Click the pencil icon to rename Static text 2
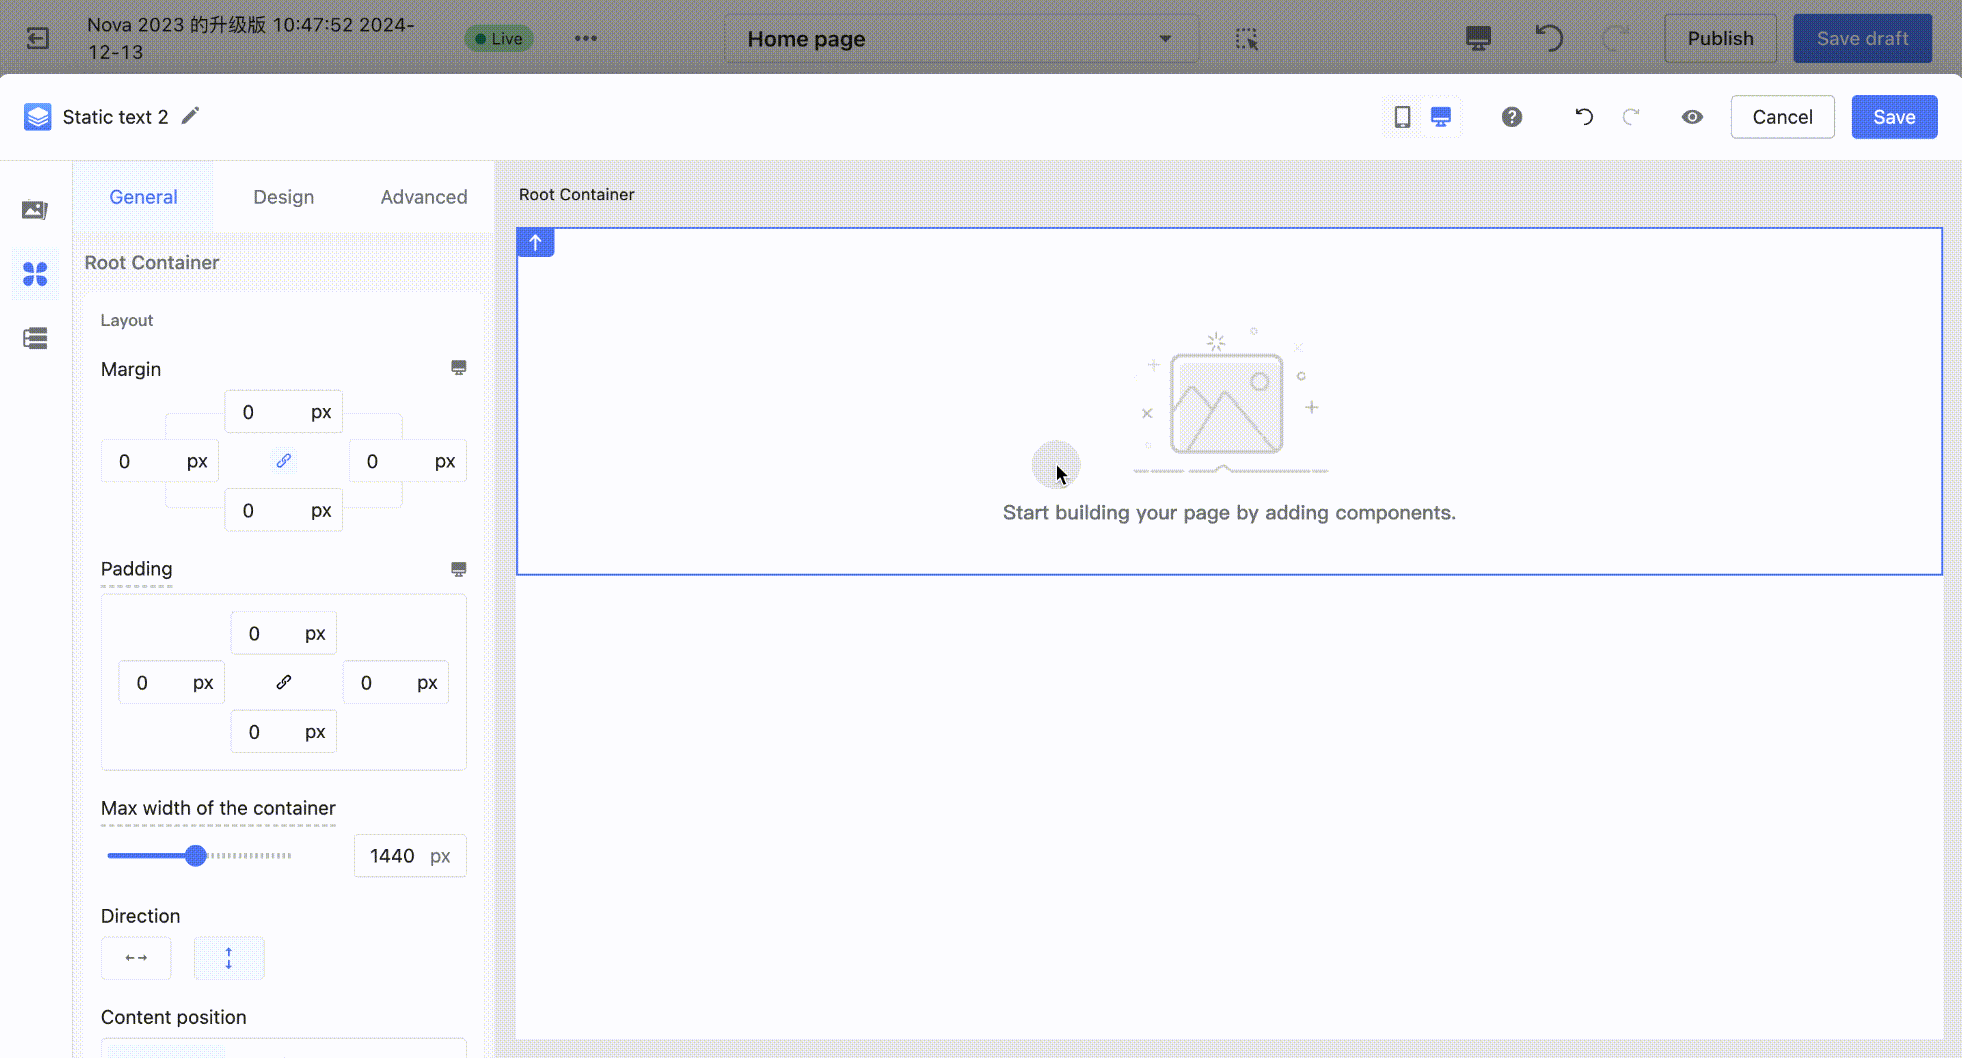This screenshot has width=1962, height=1058. [190, 116]
